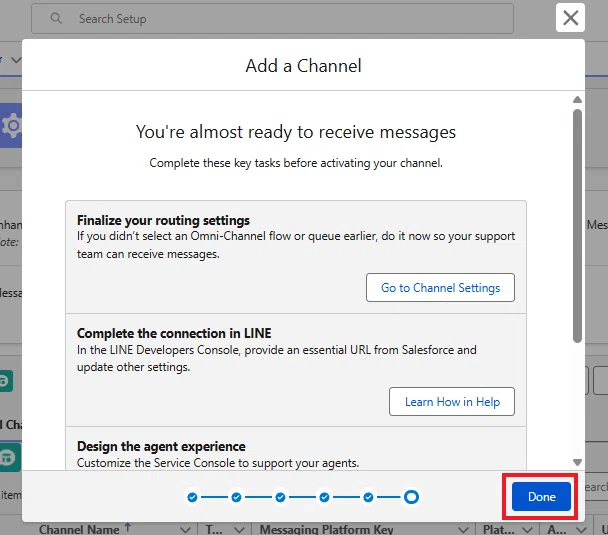Select the third progress step indicator

click(x=280, y=497)
